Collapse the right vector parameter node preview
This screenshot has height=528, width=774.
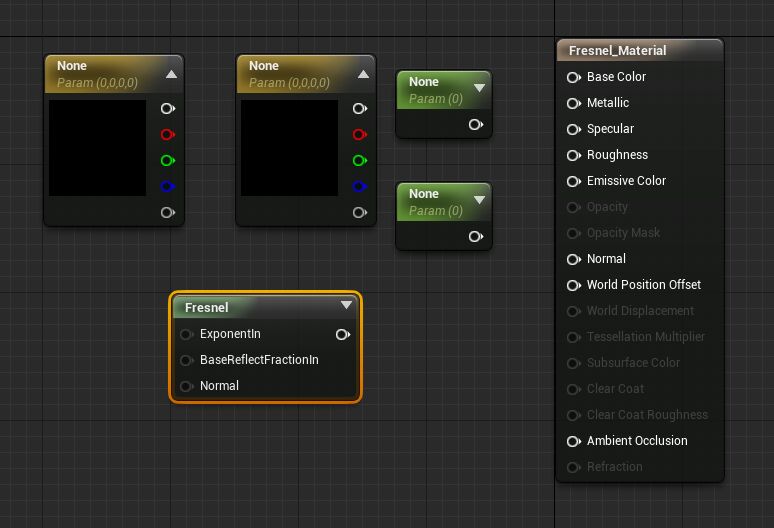tap(363, 74)
